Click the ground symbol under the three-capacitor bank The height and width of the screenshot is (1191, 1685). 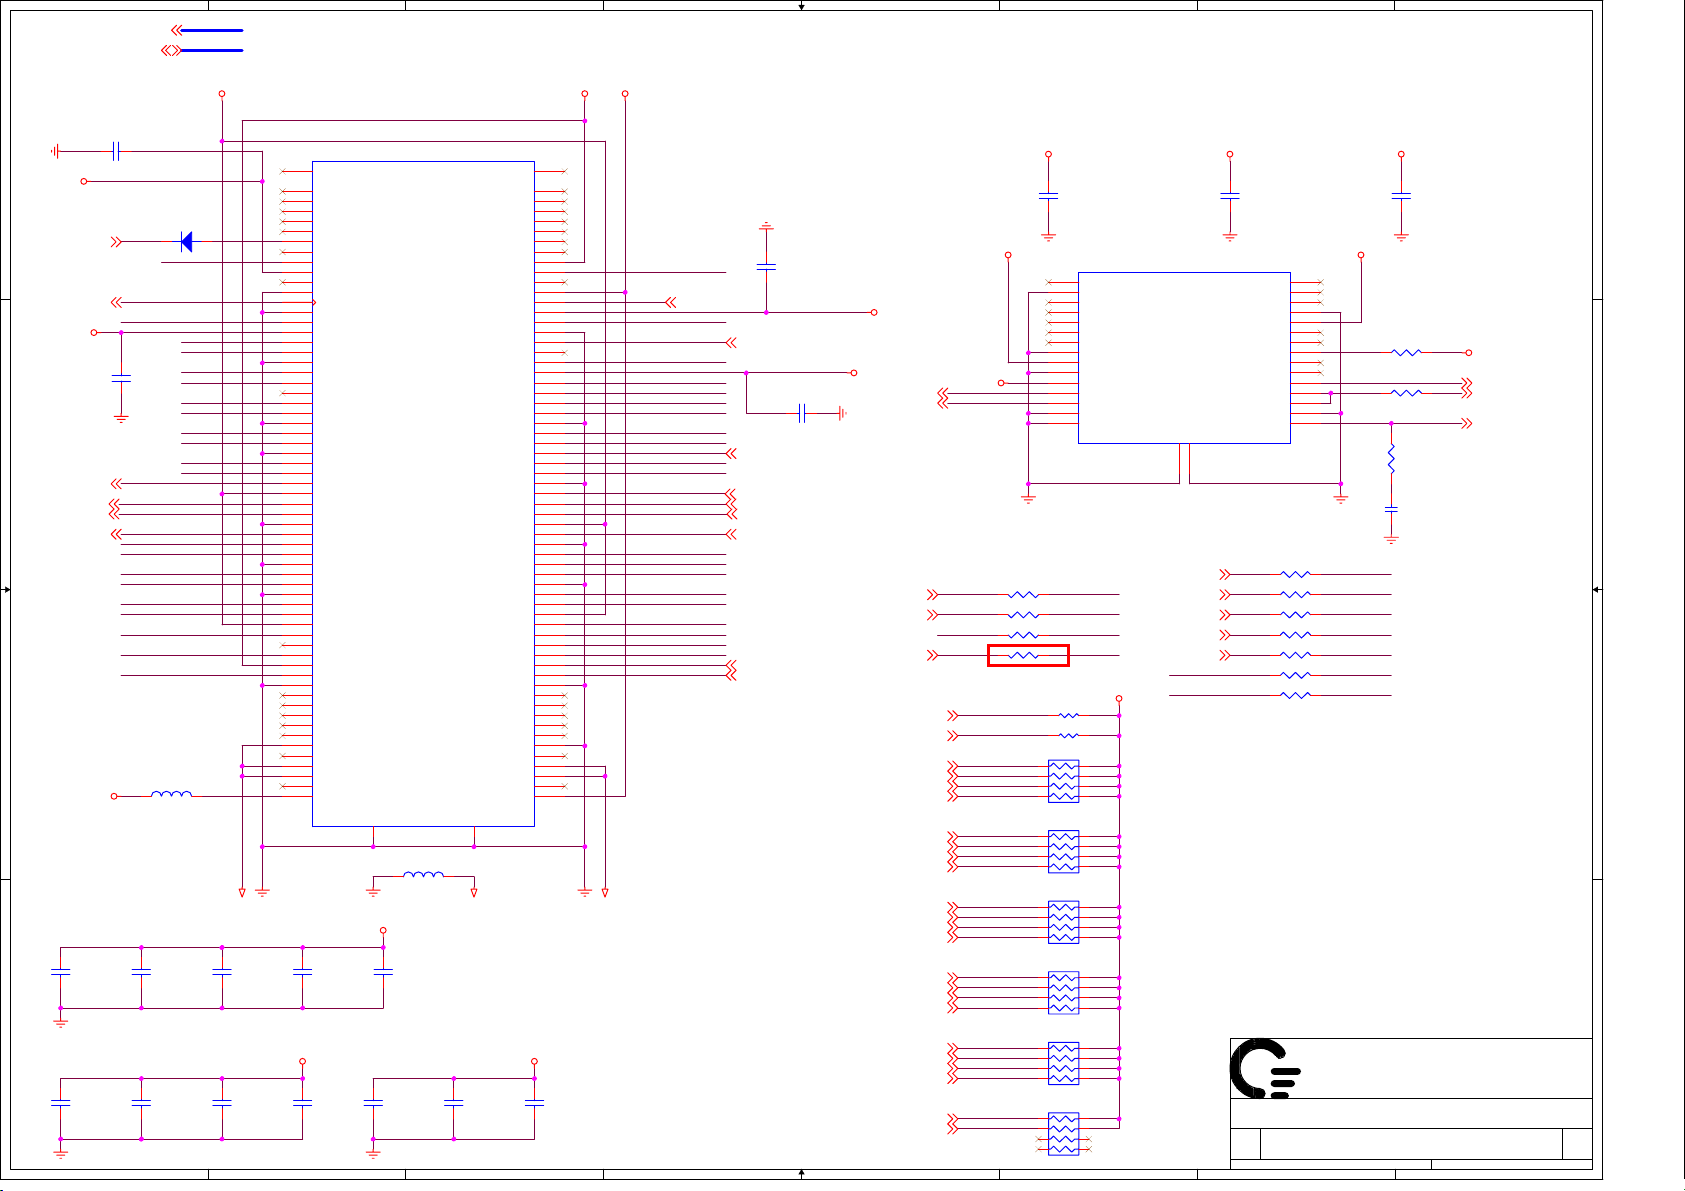pos(373,1153)
